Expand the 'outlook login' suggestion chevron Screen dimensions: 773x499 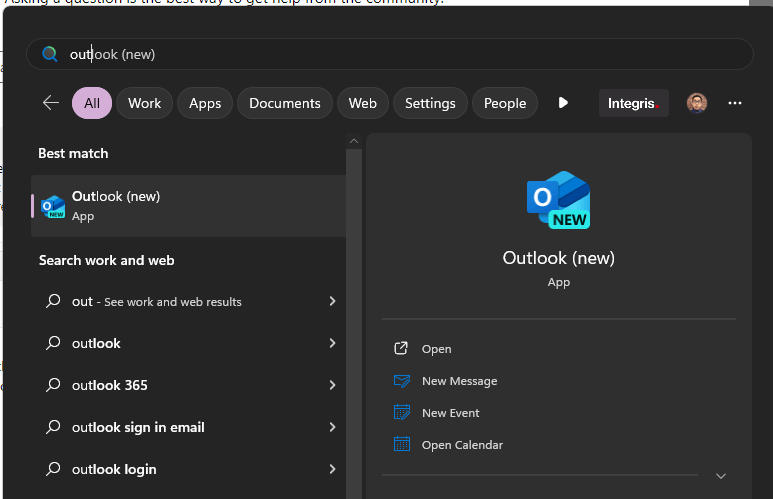pyautogui.click(x=332, y=469)
